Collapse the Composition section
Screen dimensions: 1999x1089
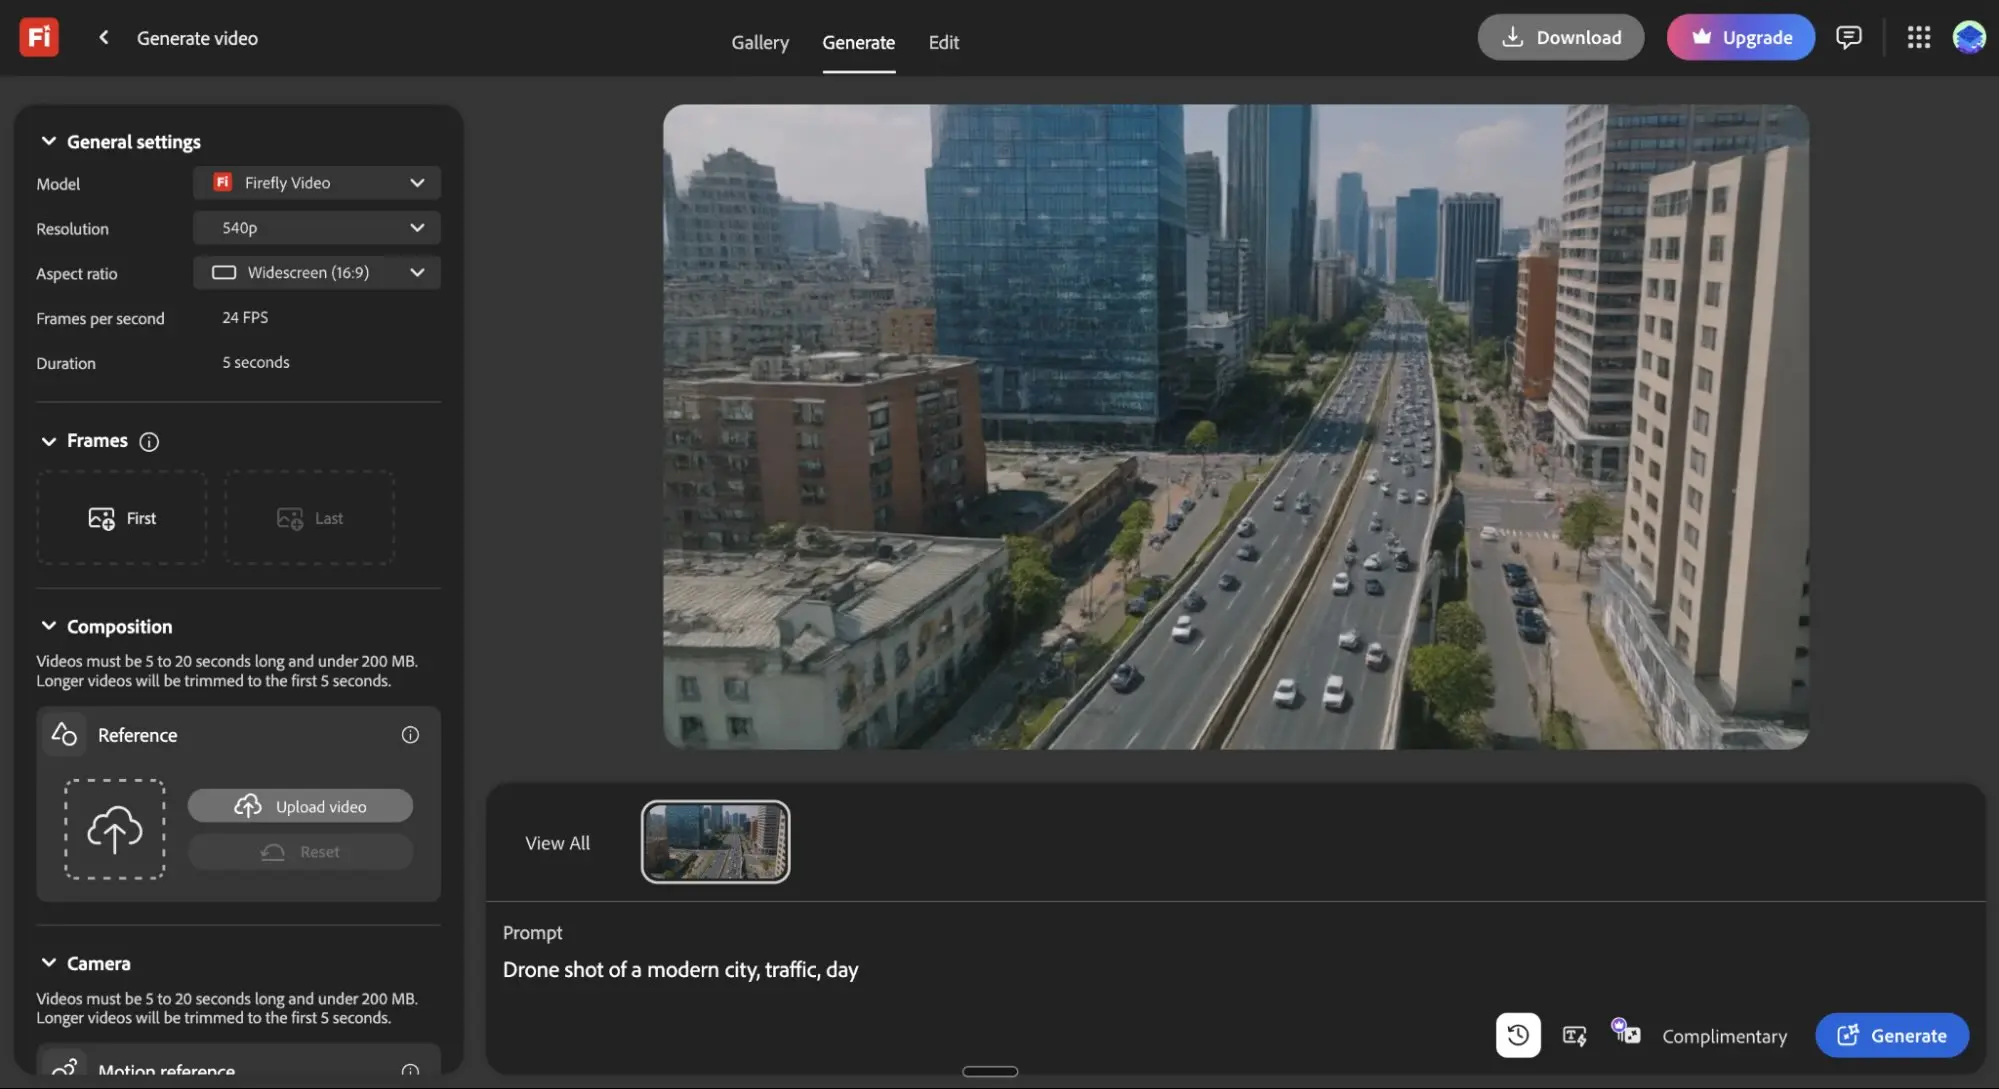[48, 626]
